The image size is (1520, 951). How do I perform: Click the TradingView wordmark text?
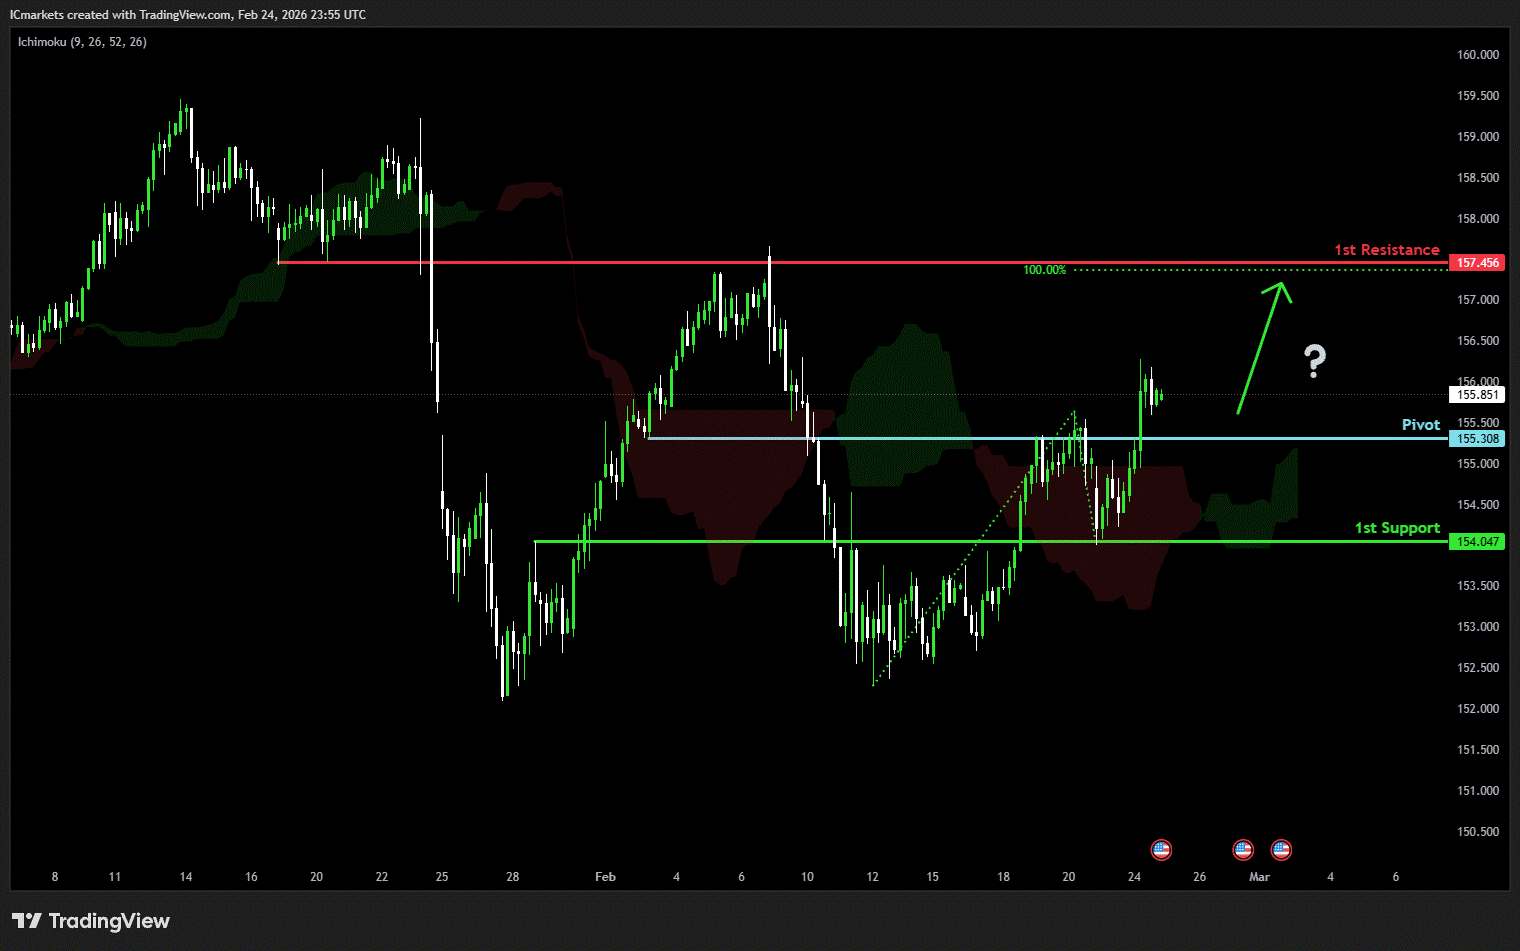click(109, 921)
